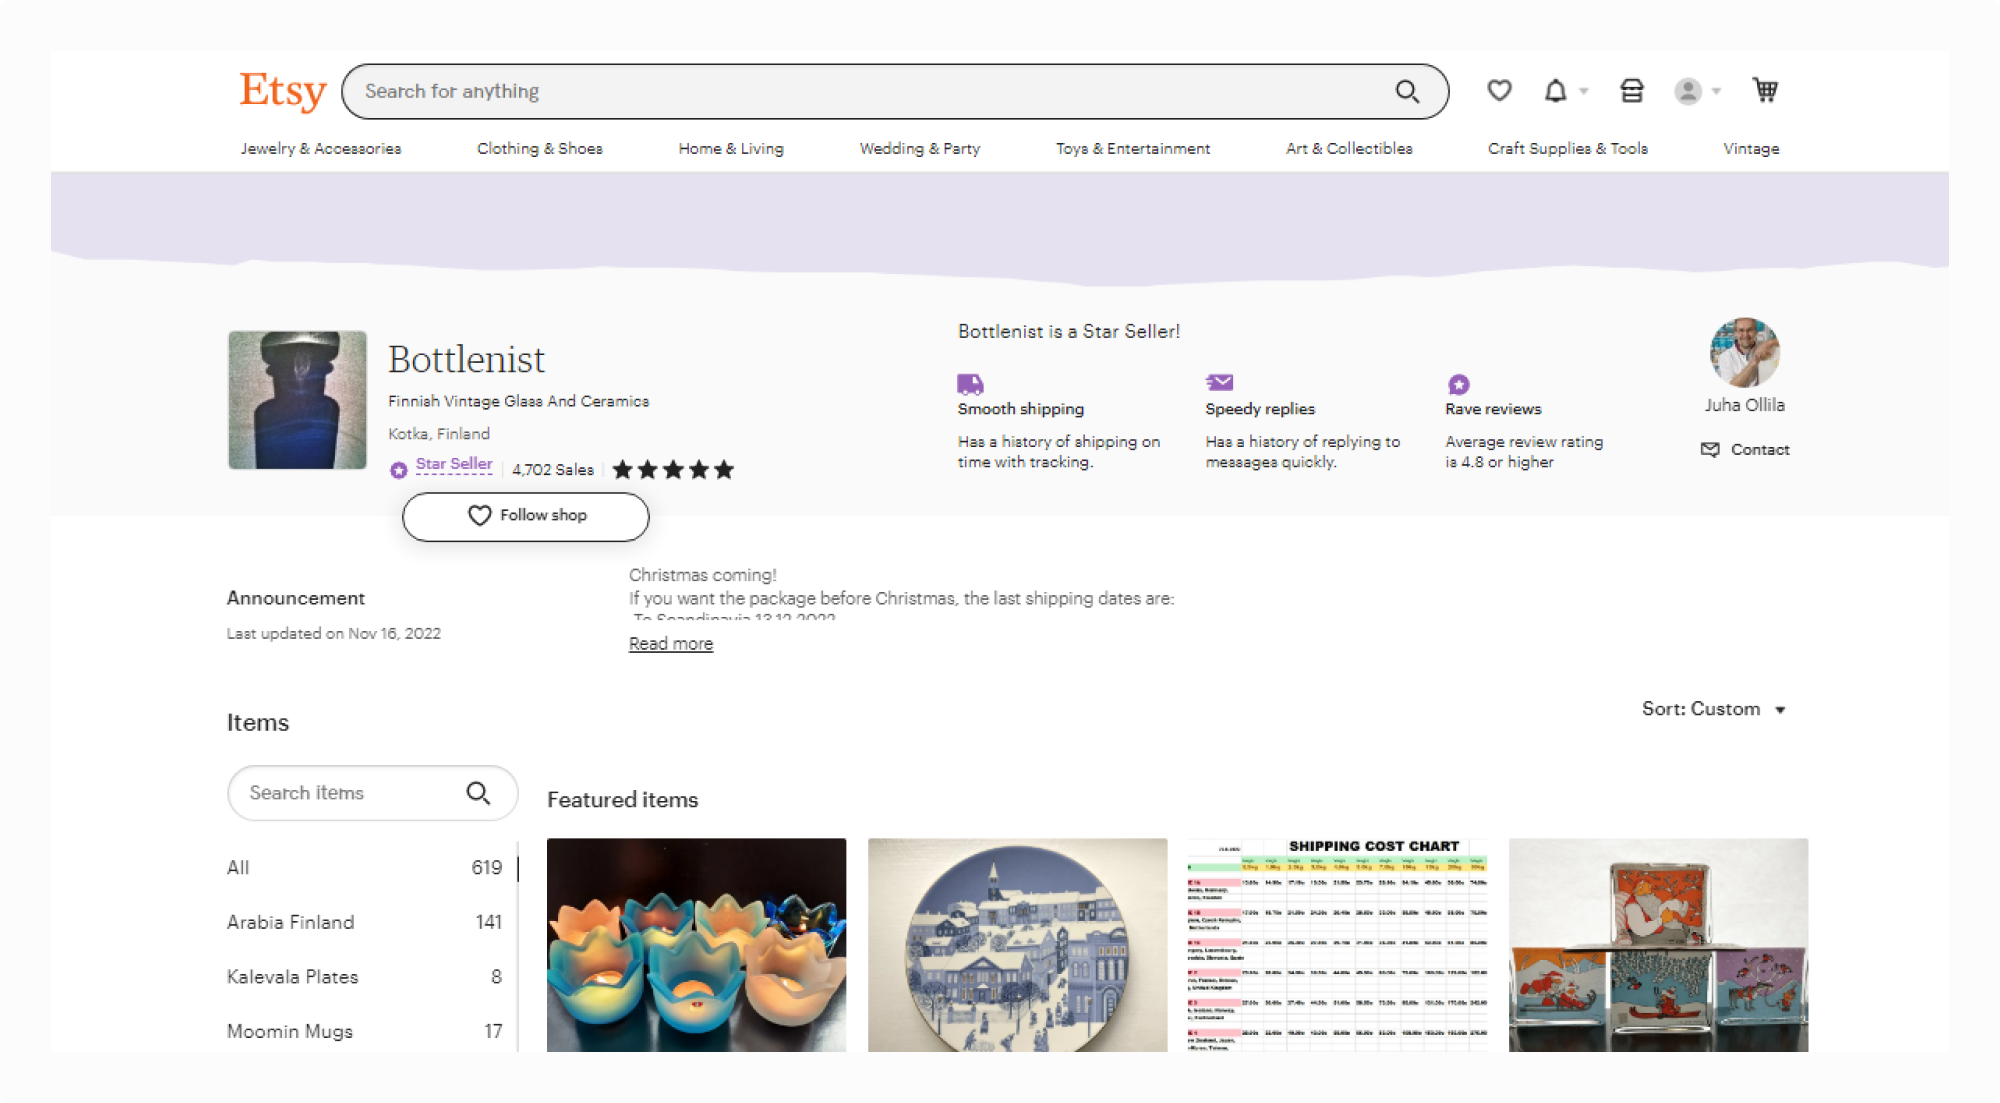Open Vintage category
The image size is (2000, 1103).
tap(1751, 149)
